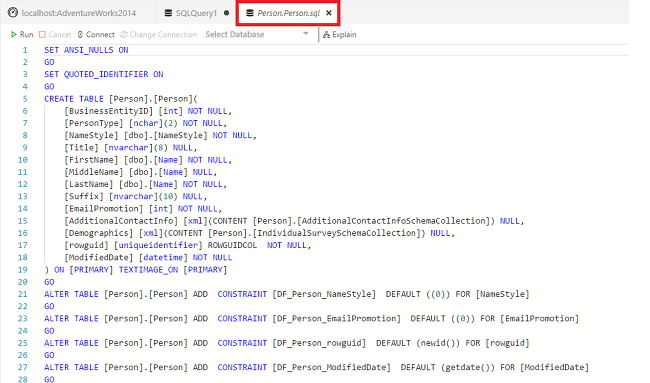Close the Person.Person.sql tab
Image resolution: width=650 pixels, height=383 pixels.
click(x=329, y=13)
